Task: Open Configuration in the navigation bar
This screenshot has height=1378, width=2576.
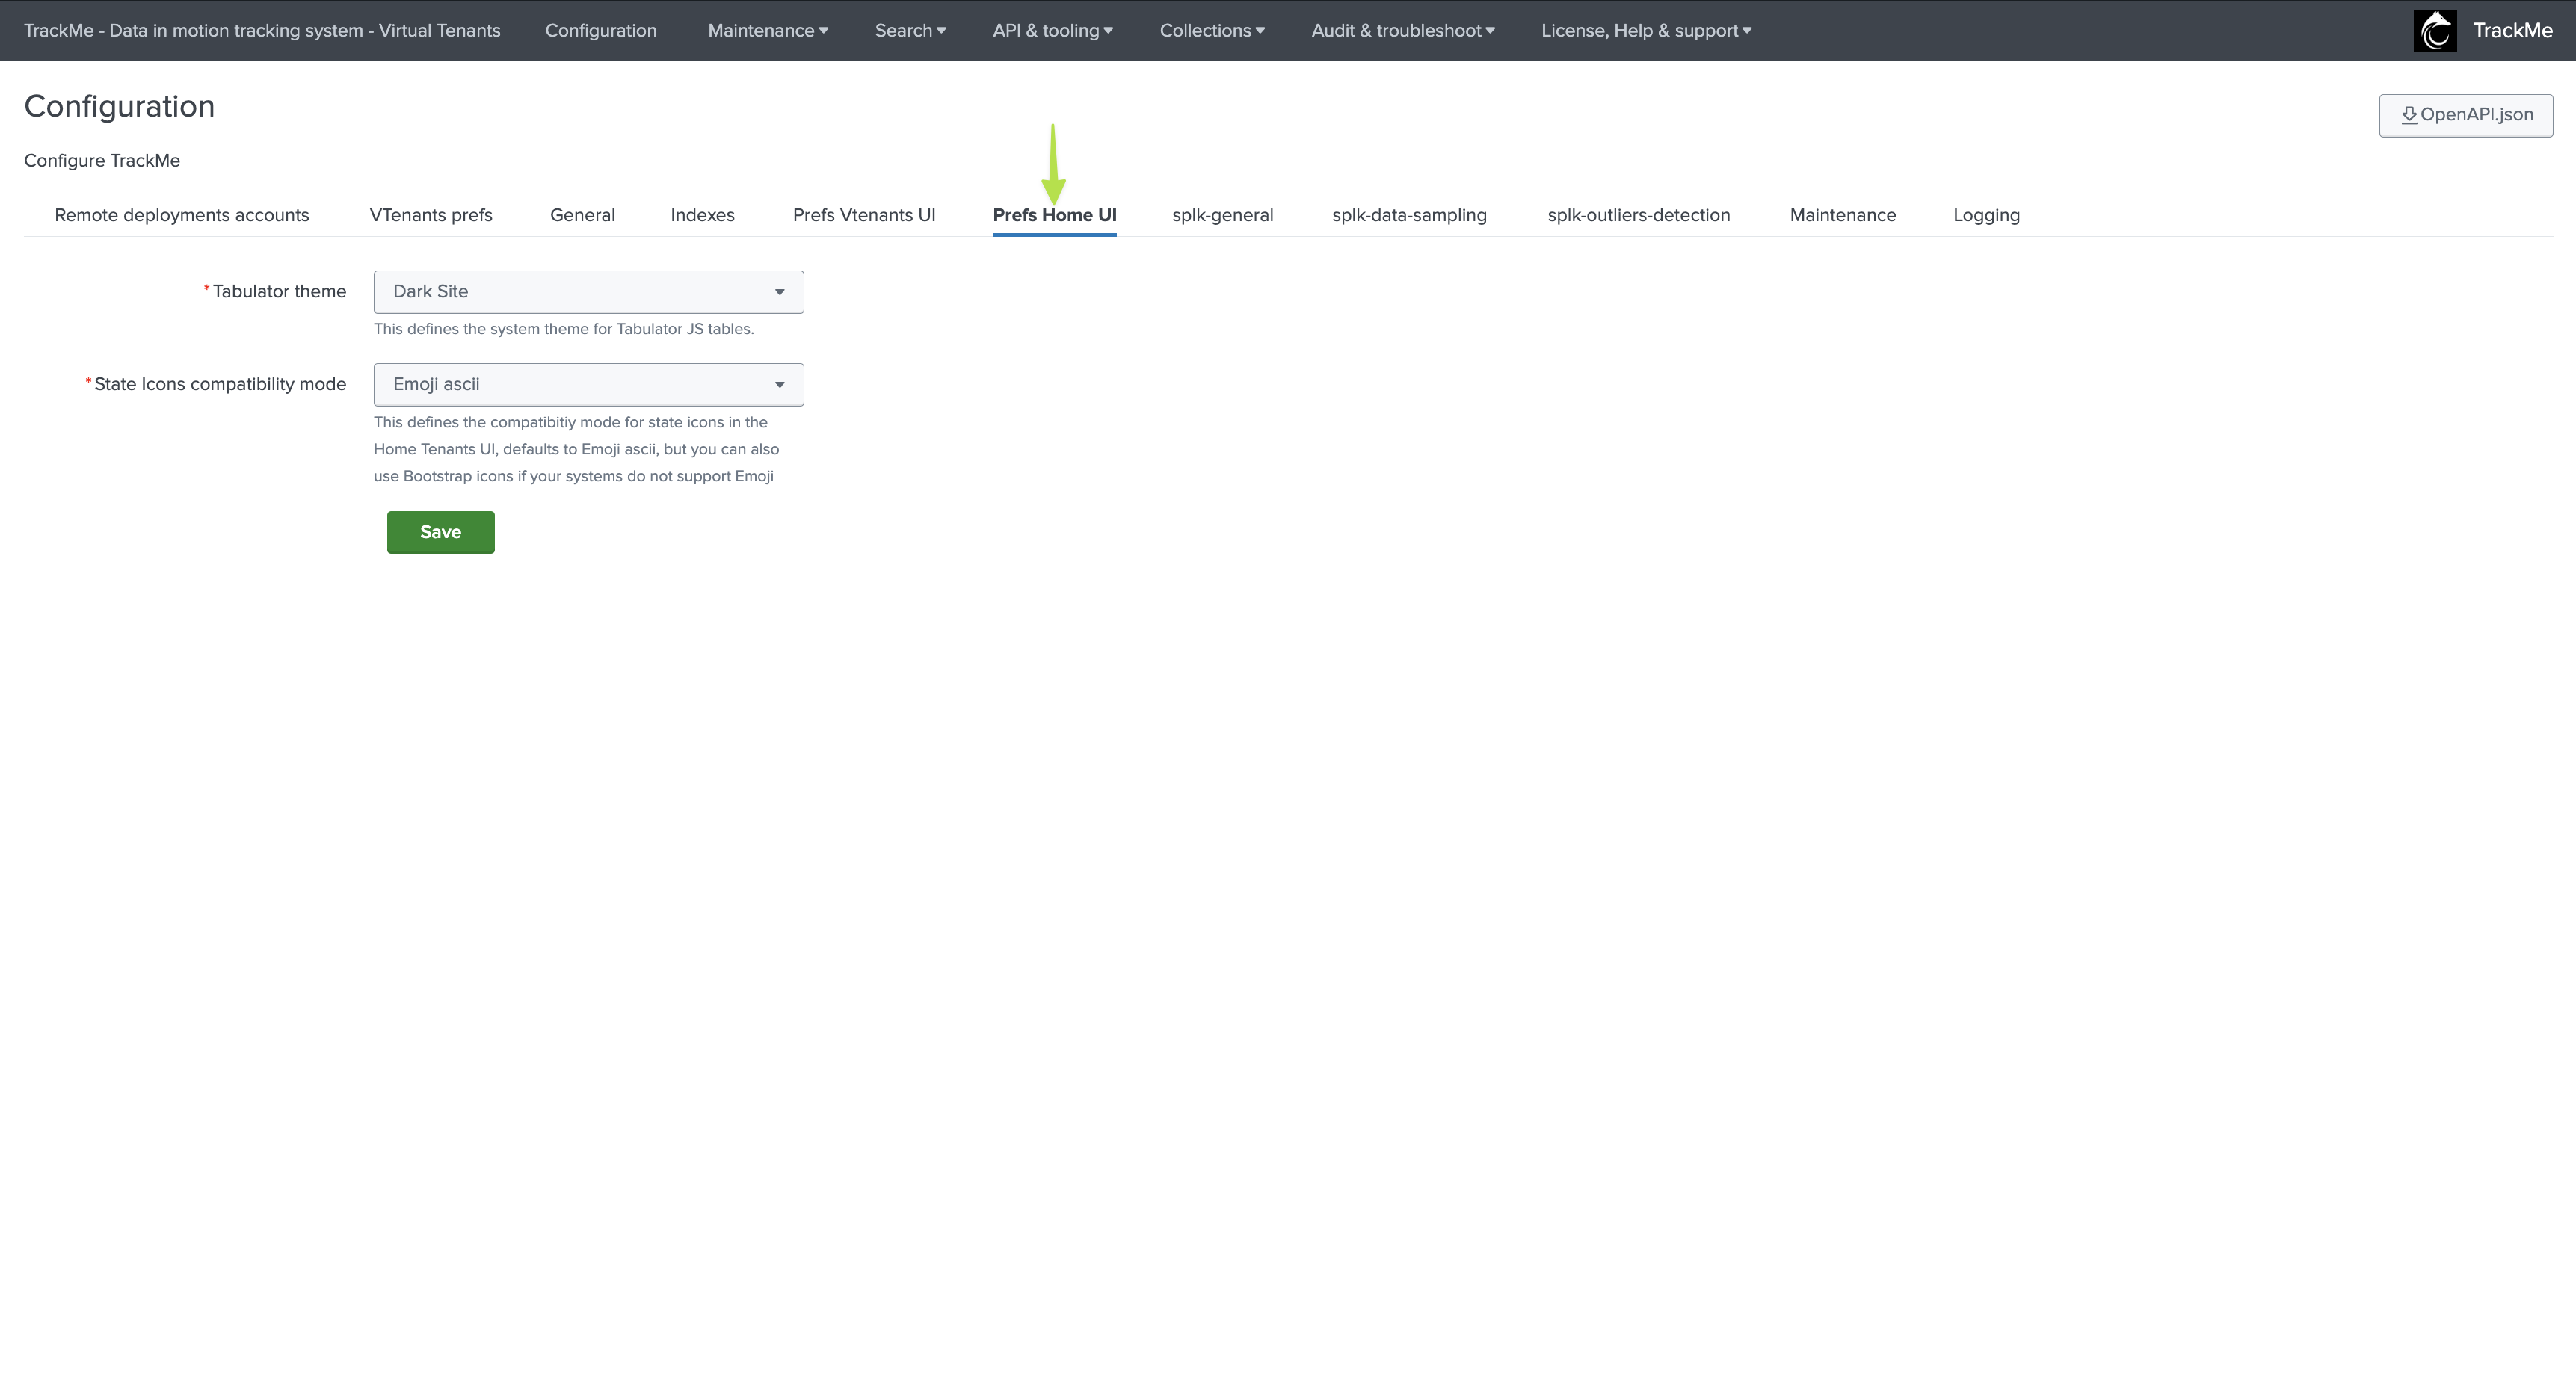Action: [x=600, y=30]
